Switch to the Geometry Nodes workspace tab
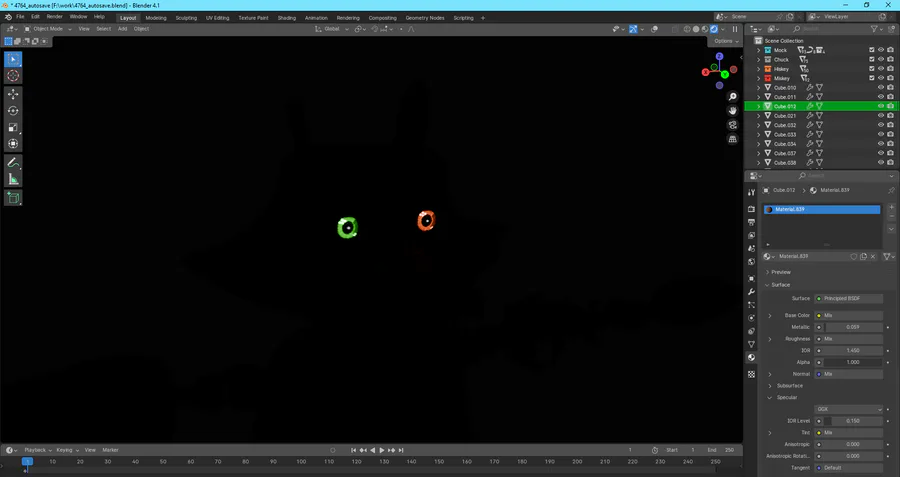900x477 pixels. (425, 18)
